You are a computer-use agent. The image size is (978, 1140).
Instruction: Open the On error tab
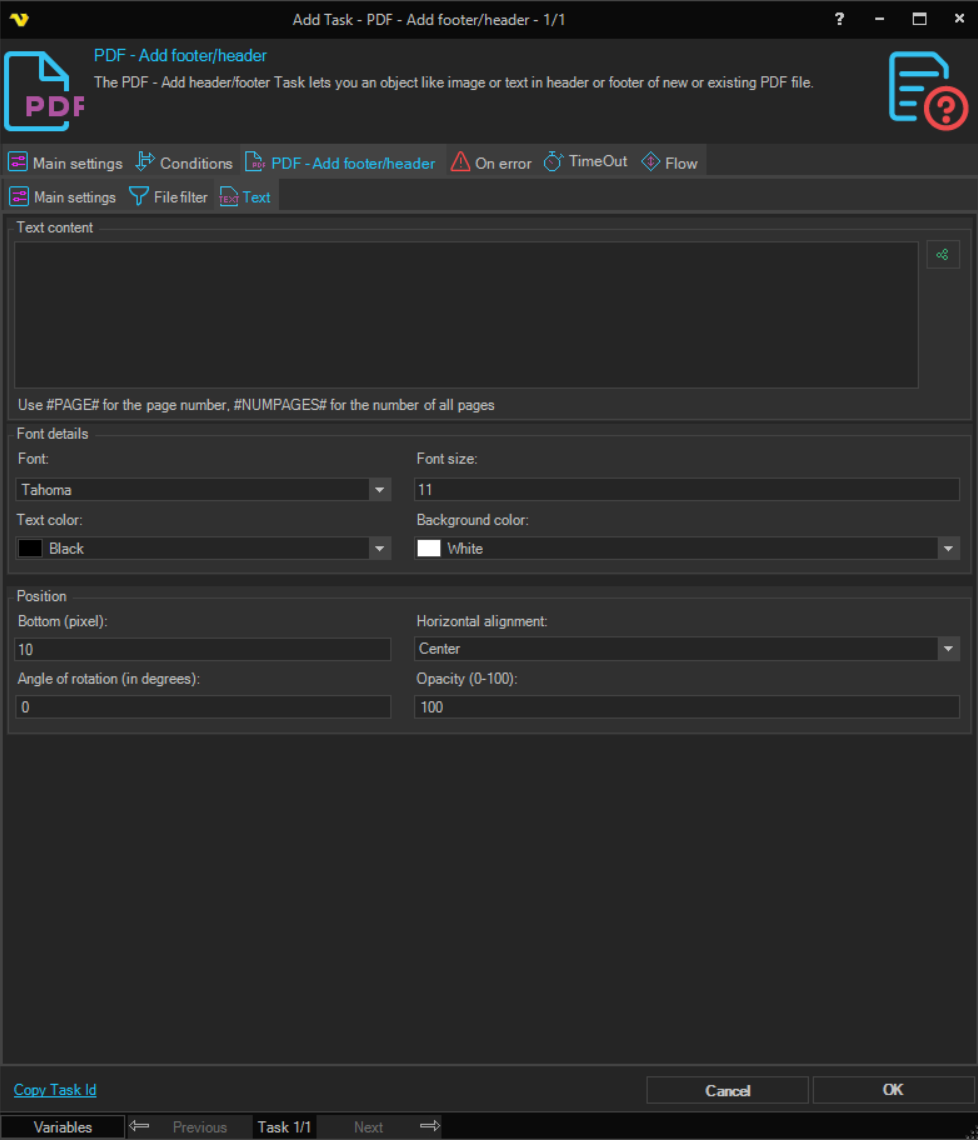click(491, 163)
